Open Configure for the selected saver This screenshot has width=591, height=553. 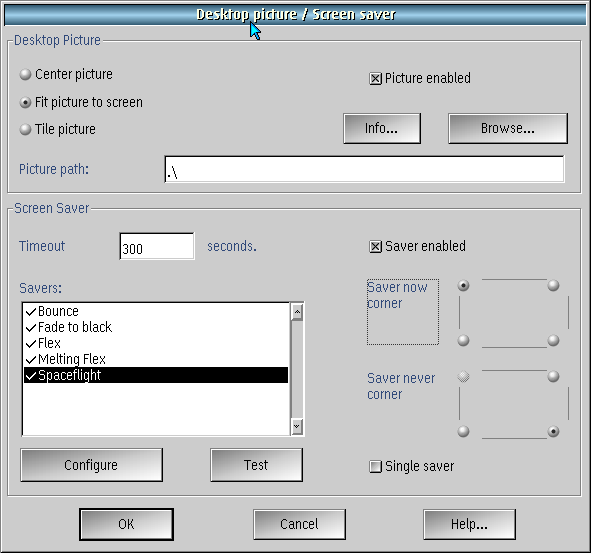tap(92, 465)
